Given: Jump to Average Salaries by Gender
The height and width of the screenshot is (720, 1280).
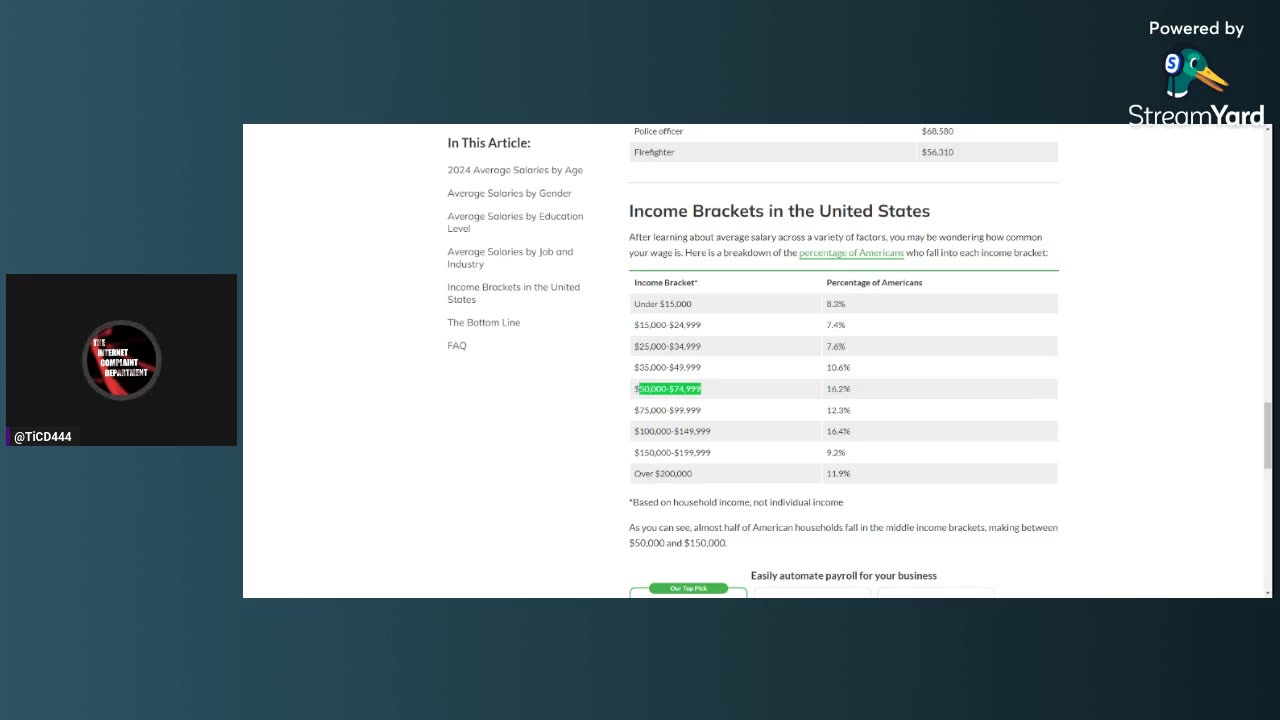Looking at the screenshot, I should [509, 193].
